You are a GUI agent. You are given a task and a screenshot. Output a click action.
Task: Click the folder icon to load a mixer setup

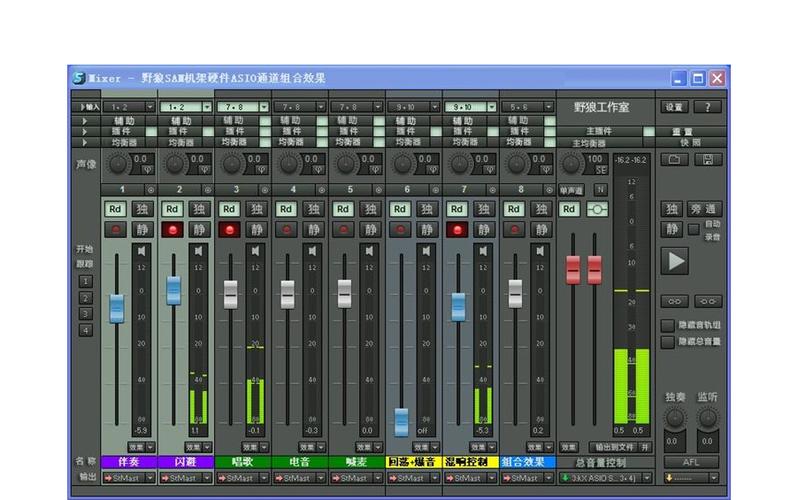[x=674, y=160]
